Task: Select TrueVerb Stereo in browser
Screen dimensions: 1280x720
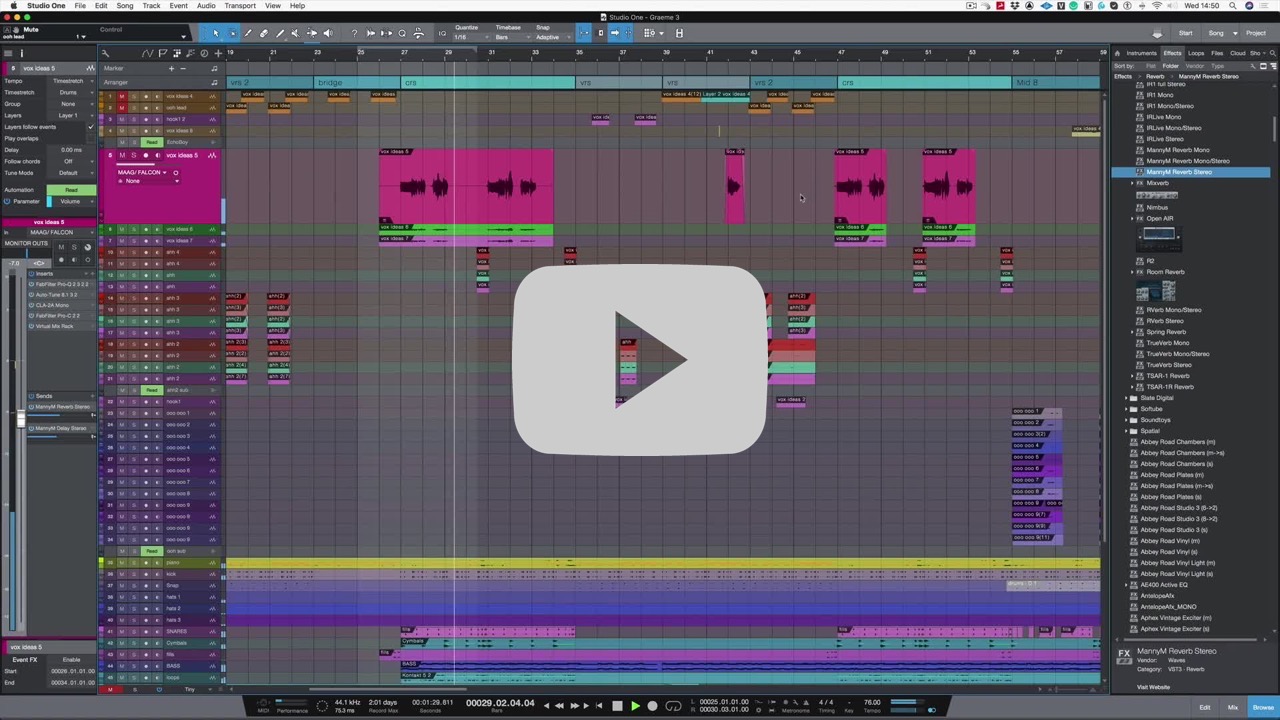Action: pos(1169,365)
